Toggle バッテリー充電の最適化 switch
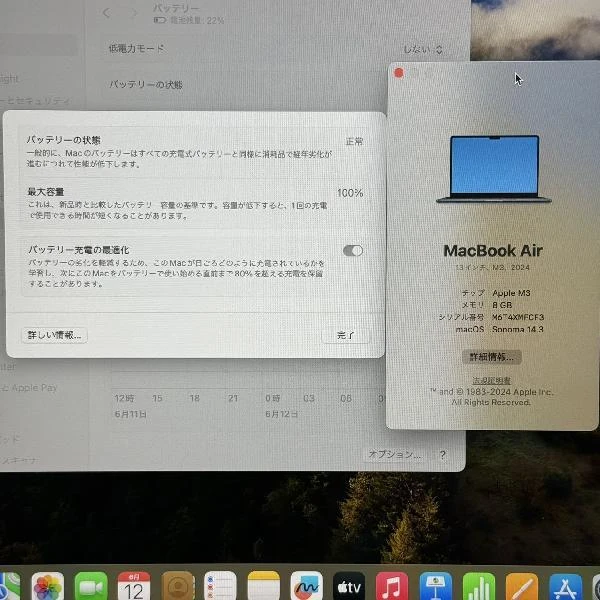The height and width of the screenshot is (600, 600). [x=353, y=251]
